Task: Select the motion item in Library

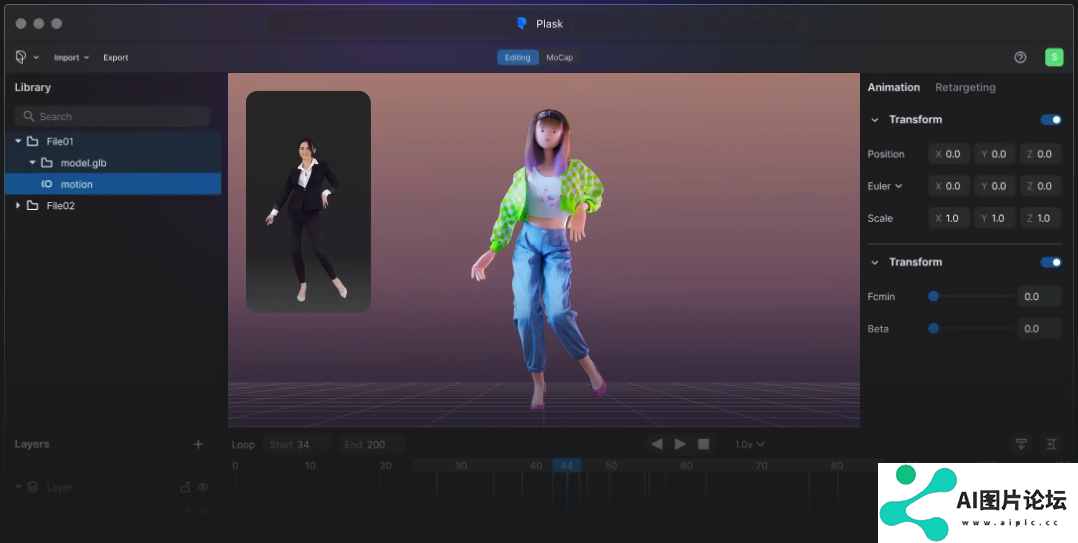Action: (x=113, y=184)
